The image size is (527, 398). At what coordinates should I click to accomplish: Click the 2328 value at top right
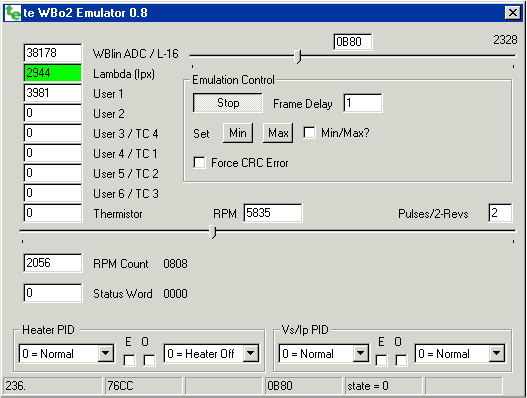[x=505, y=40]
